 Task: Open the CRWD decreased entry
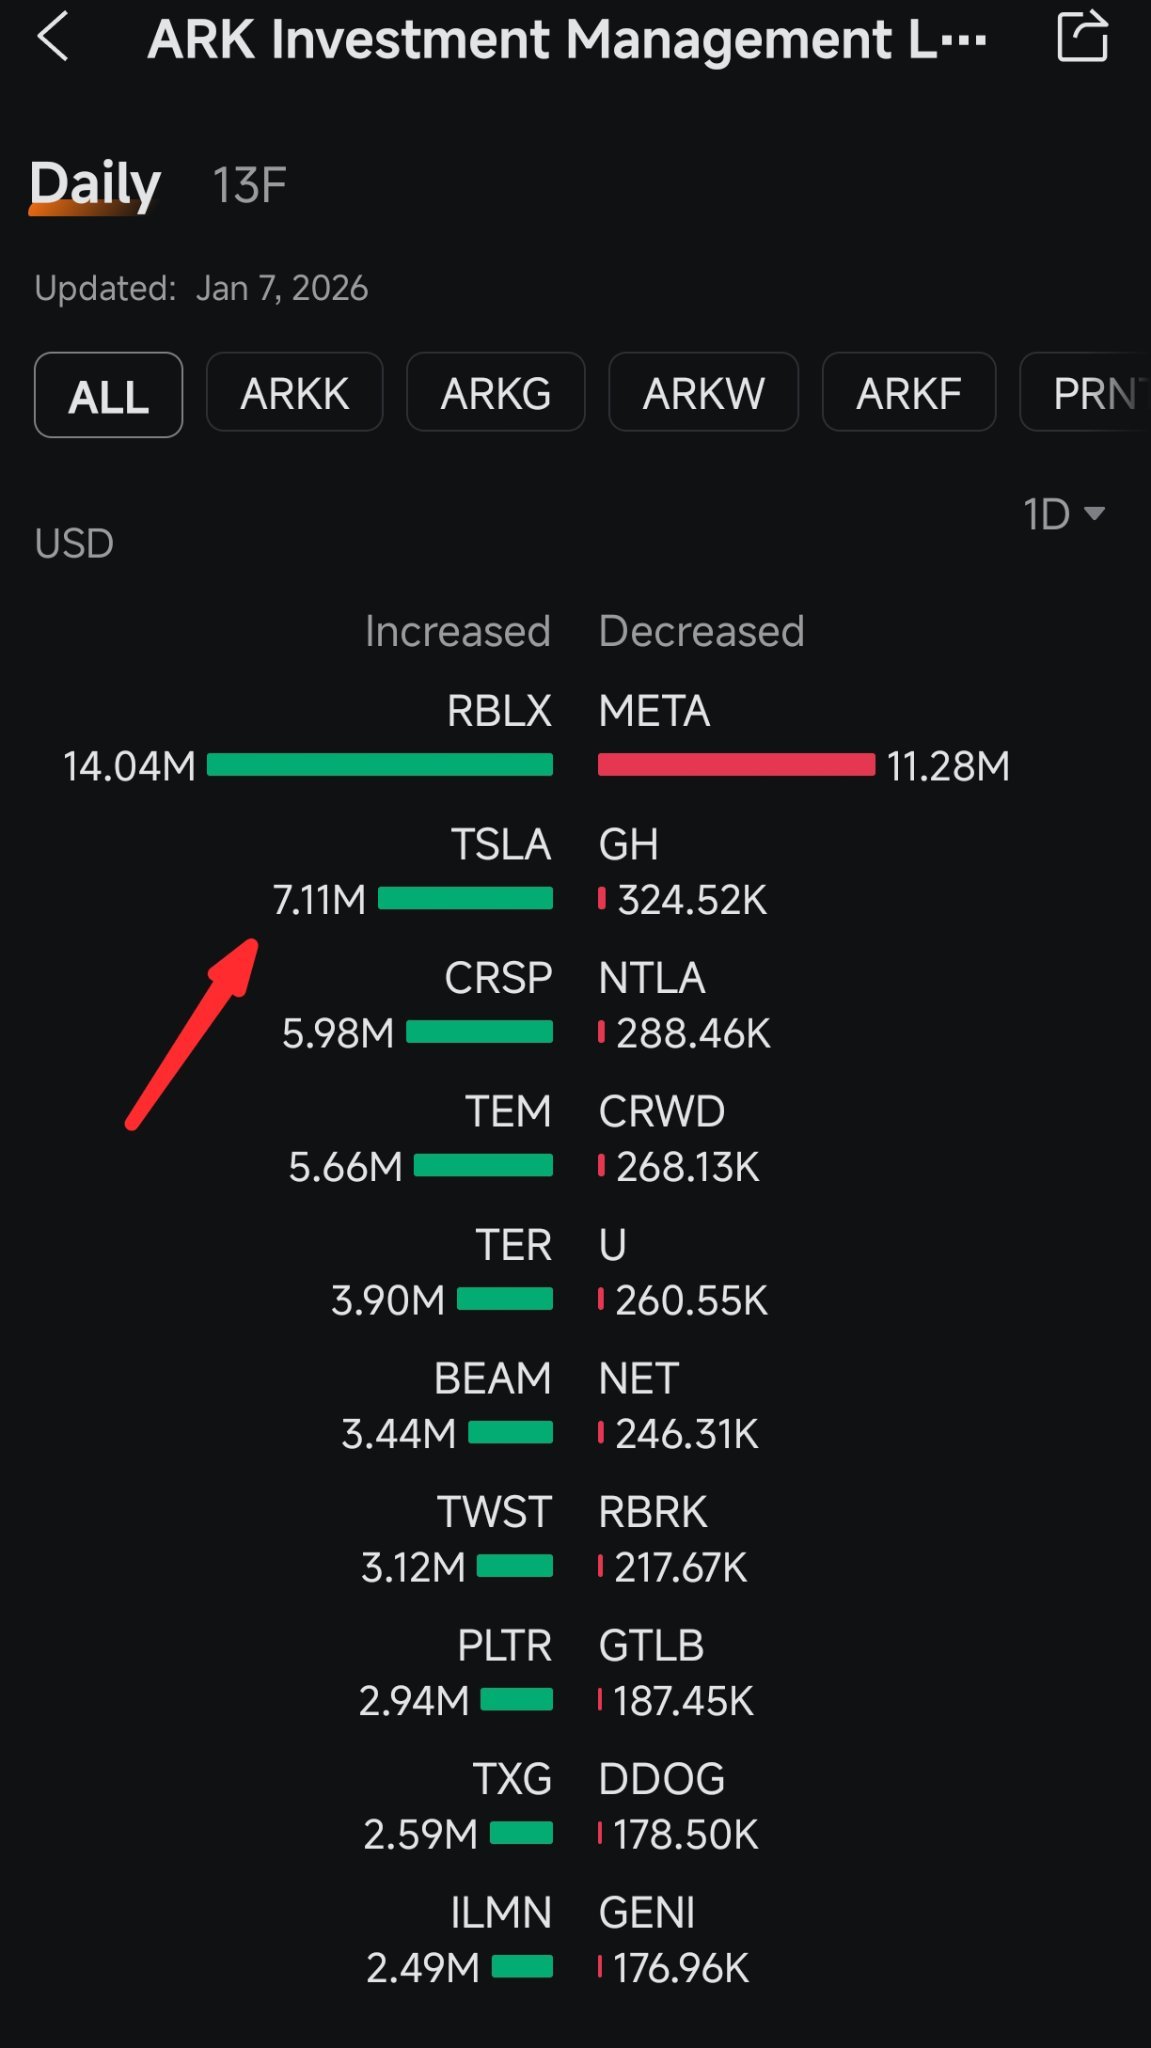pyautogui.click(x=661, y=1112)
